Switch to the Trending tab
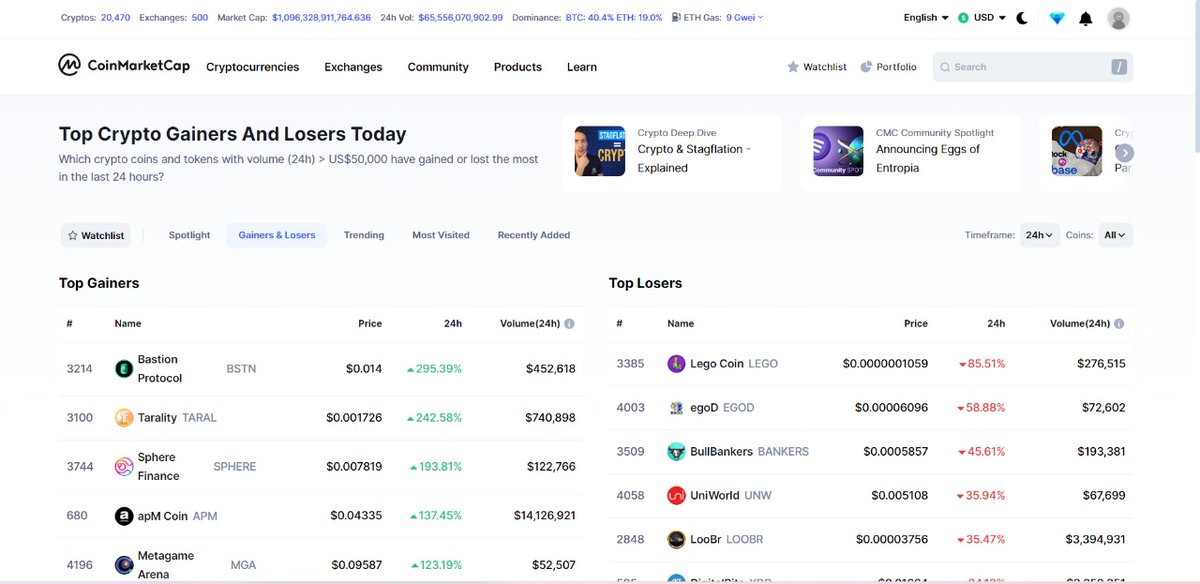This screenshot has height=584, width=1200. click(364, 235)
